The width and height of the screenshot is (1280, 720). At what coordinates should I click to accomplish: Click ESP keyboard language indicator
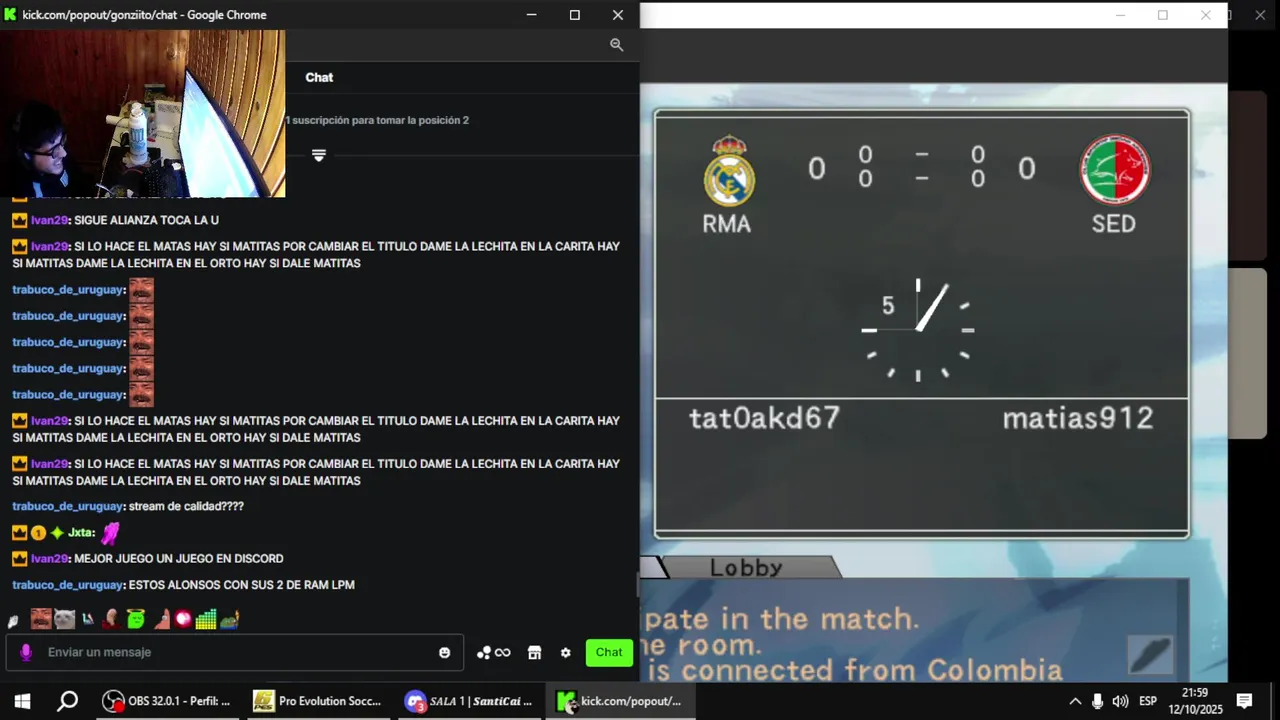1148,701
